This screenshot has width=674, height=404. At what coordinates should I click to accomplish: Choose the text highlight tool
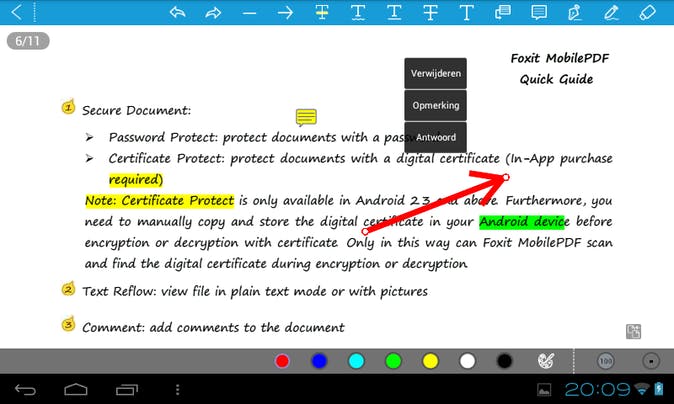322,12
